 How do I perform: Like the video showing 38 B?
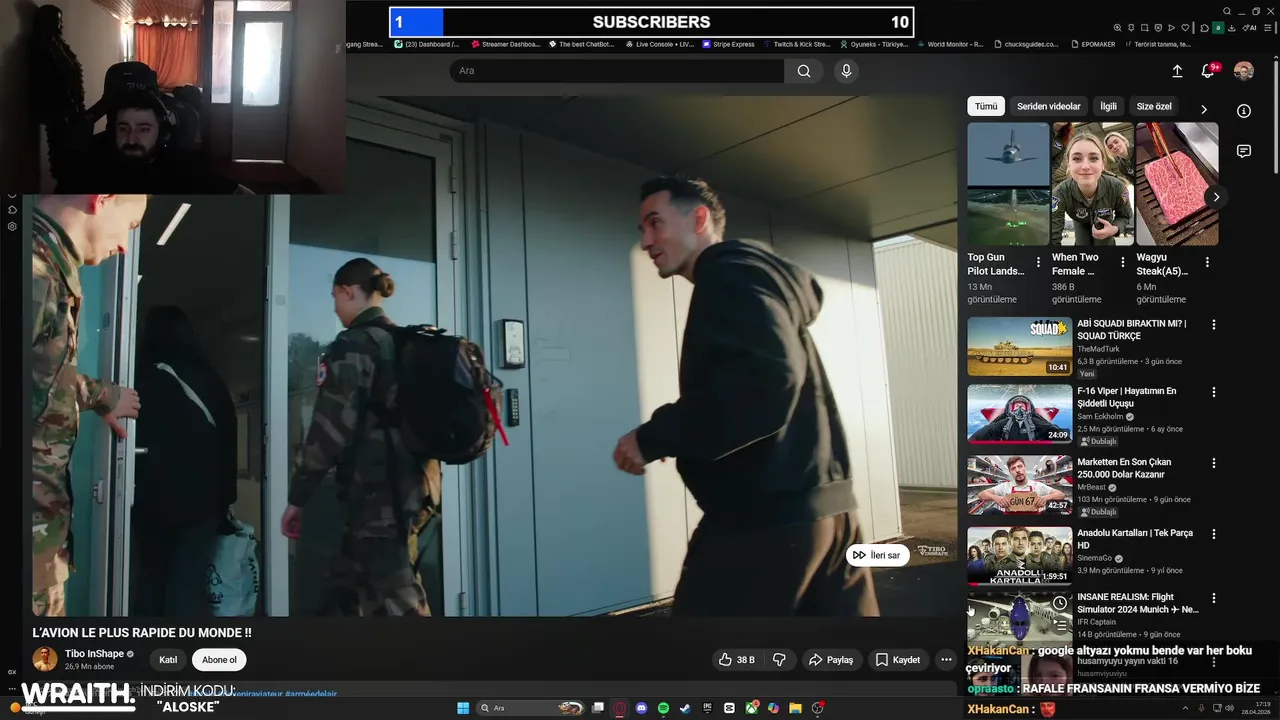[737, 660]
